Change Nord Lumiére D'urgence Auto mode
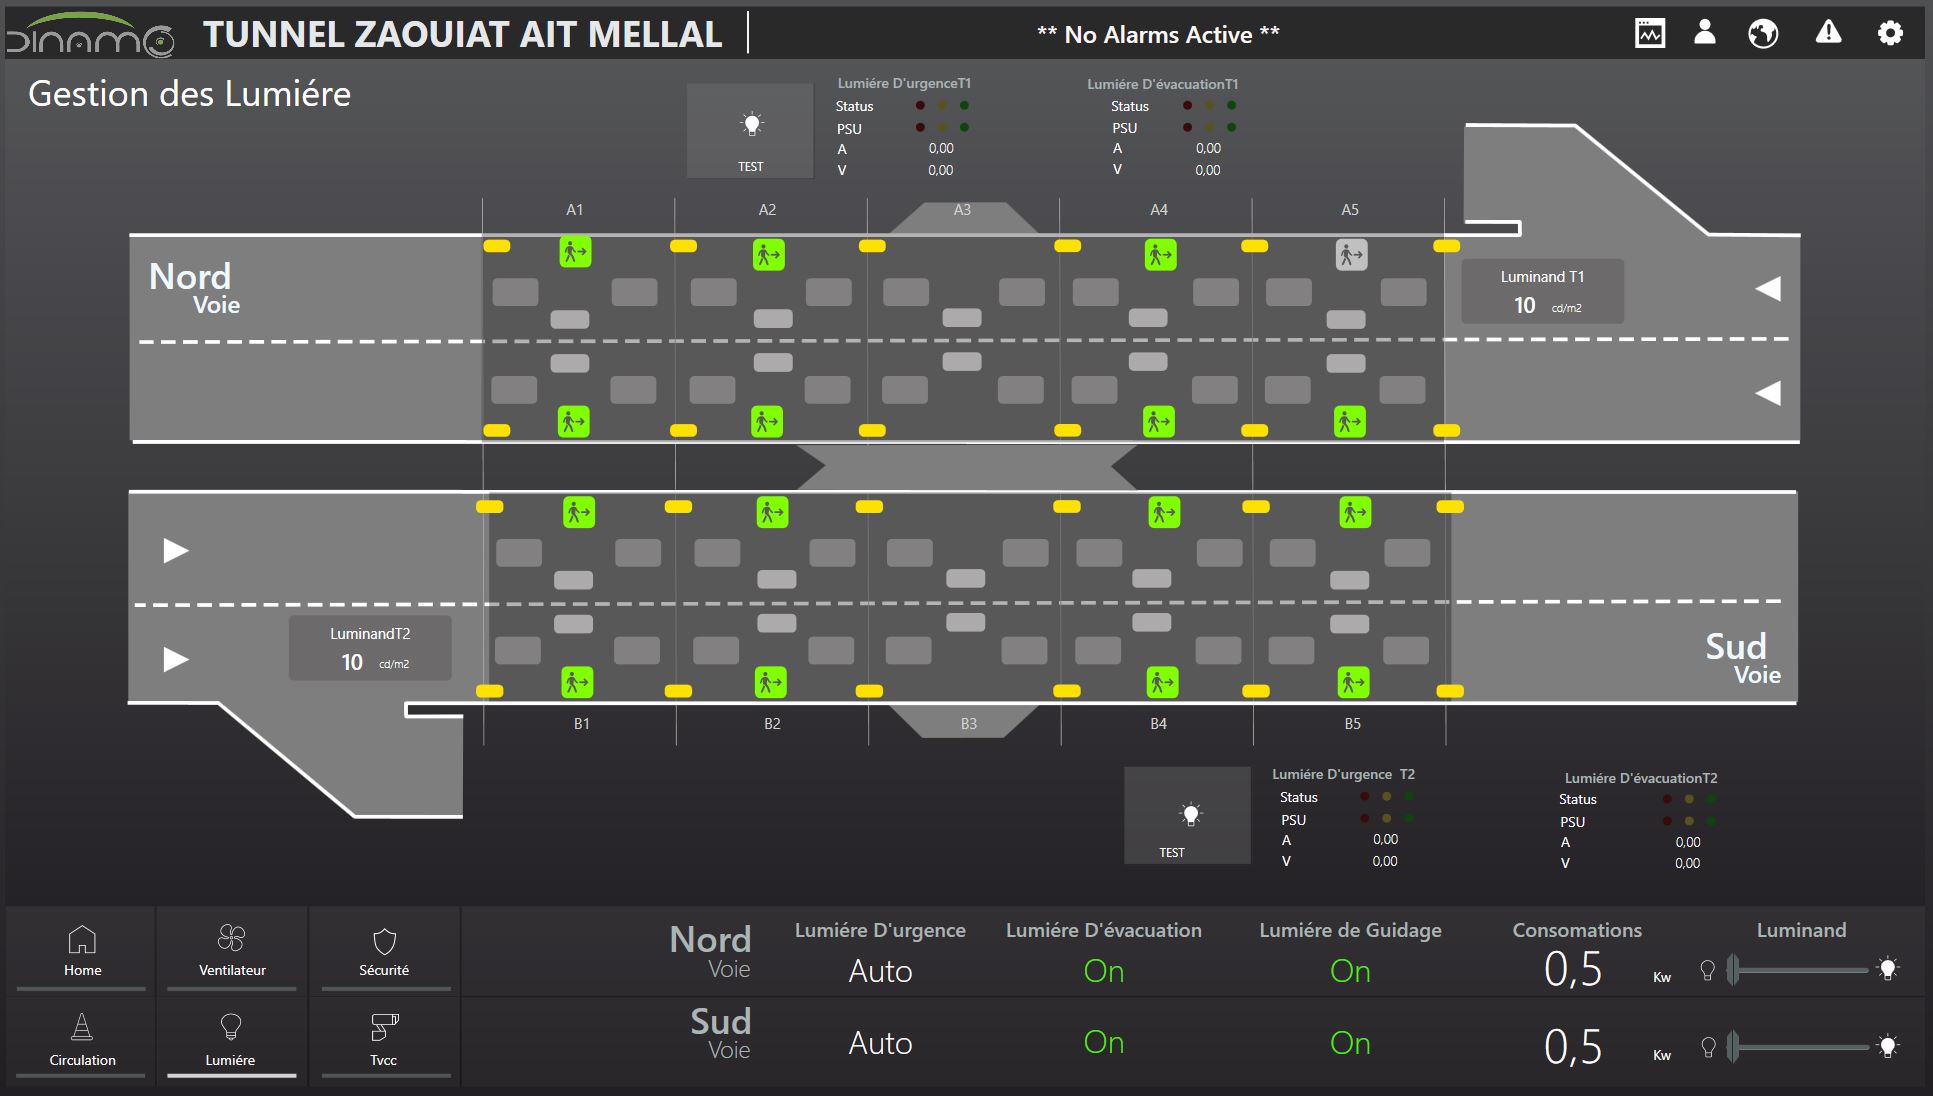The image size is (1933, 1096). pyautogui.click(x=880, y=971)
